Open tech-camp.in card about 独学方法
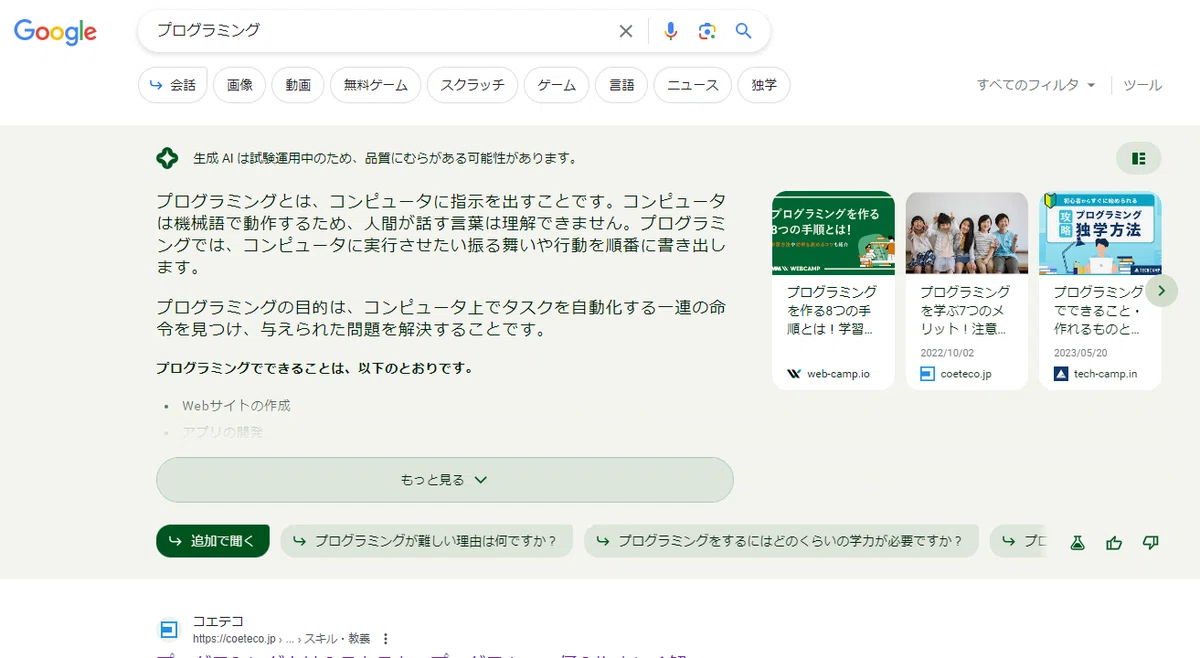Screen dimensions: 1200x658 click(1100, 291)
